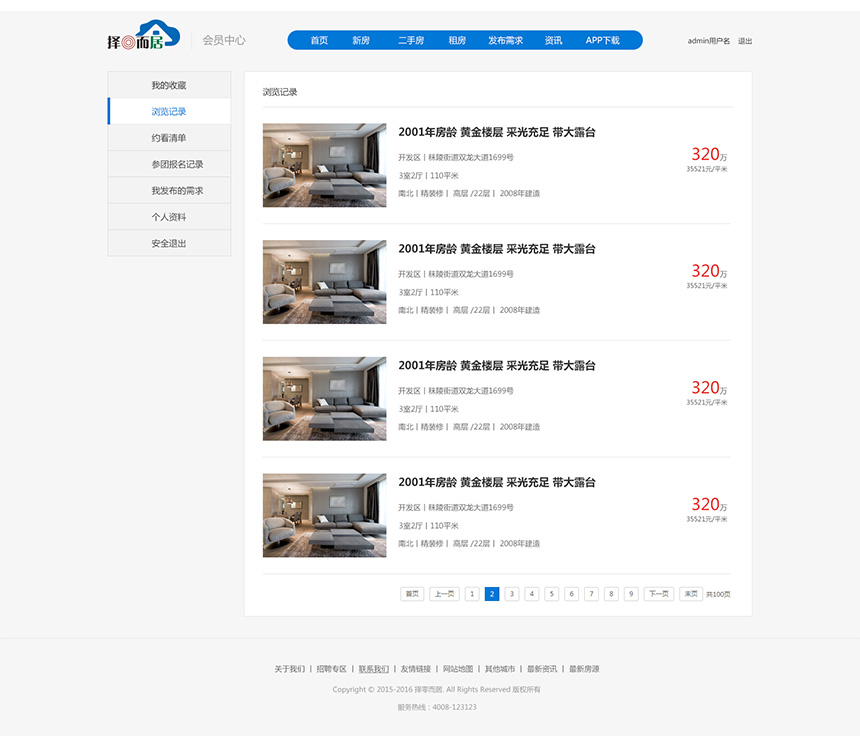Click the admin用户名 account link
This screenshot has width=860, height=753.
coord(708,41)
